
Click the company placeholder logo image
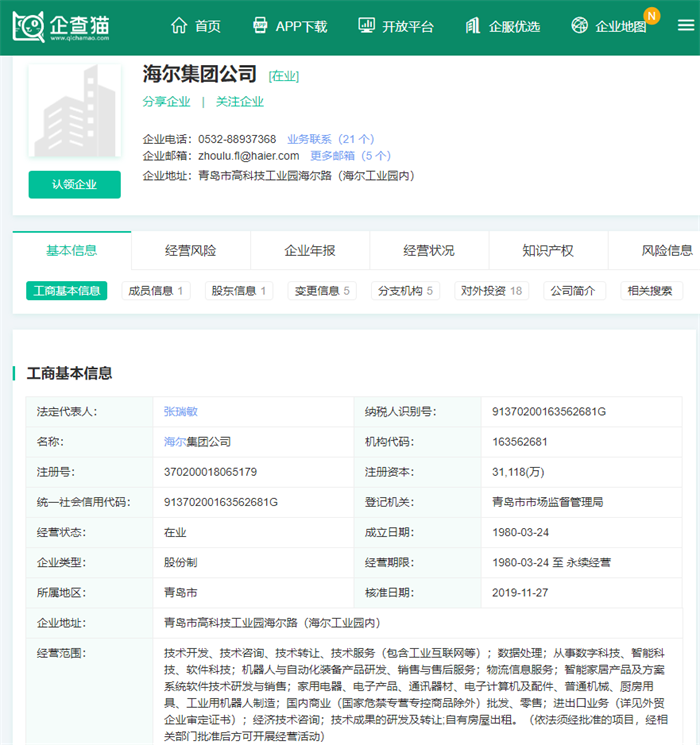coord(75,111)
